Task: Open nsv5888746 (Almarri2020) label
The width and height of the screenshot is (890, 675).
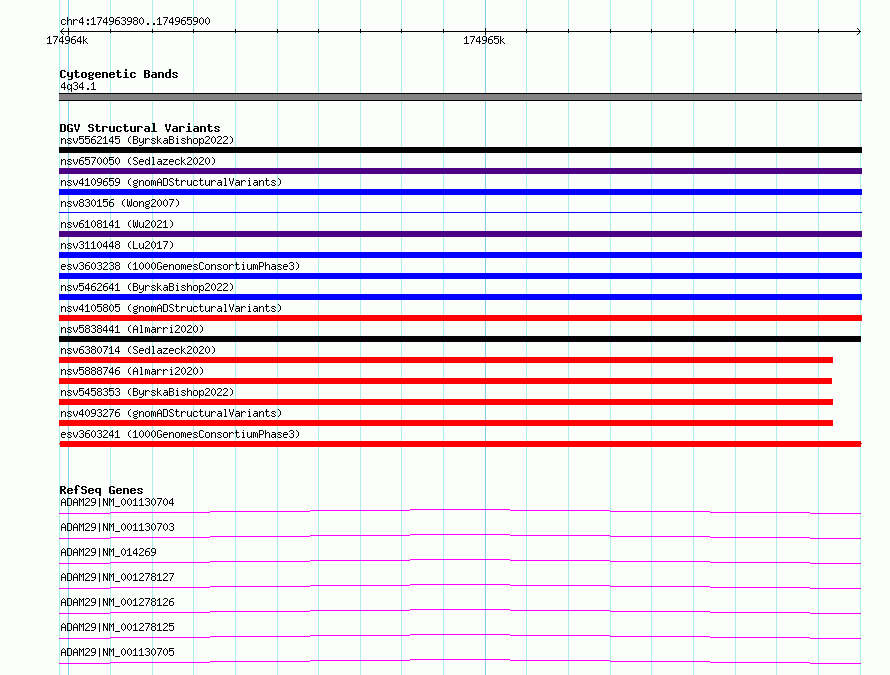Action: tap(132, 371)
